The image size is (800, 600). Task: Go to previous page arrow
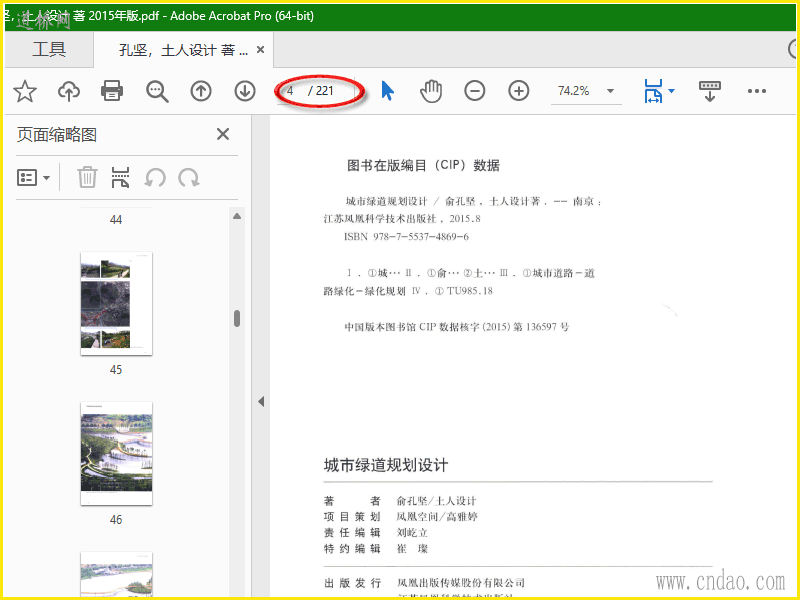pos(201,91)
